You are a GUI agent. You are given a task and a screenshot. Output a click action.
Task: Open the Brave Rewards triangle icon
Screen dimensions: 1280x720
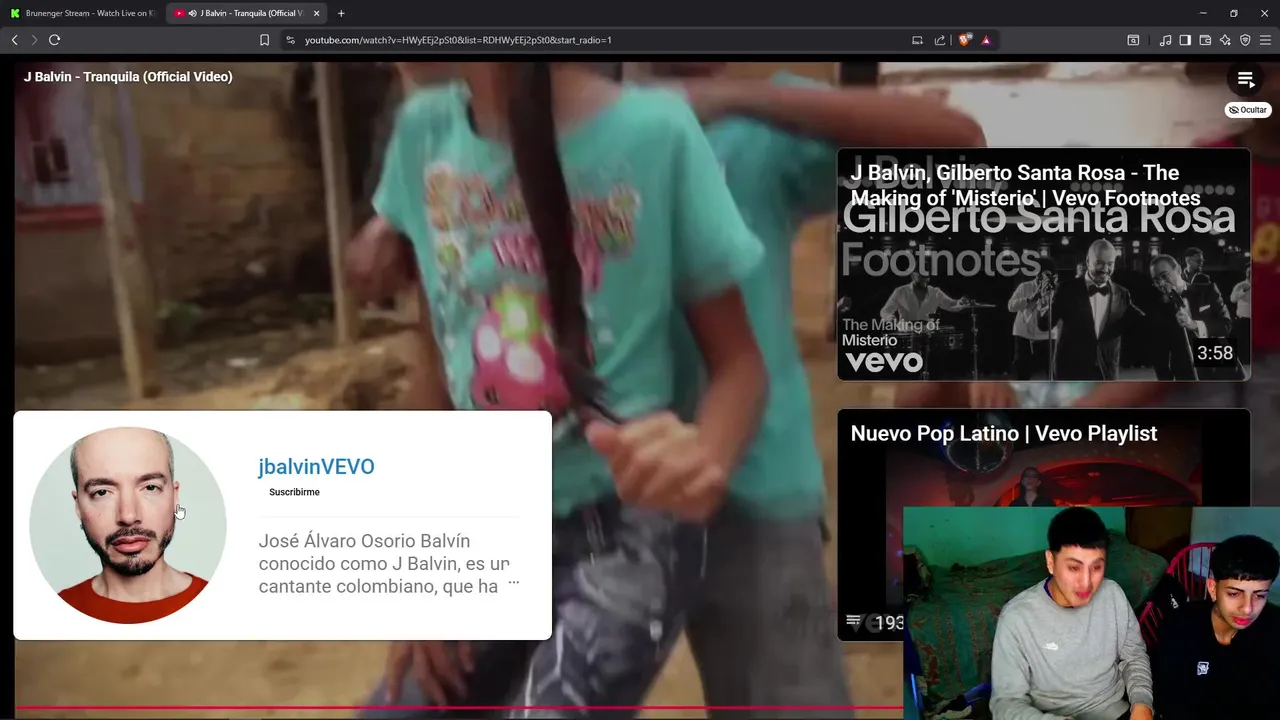click(986, 40)
